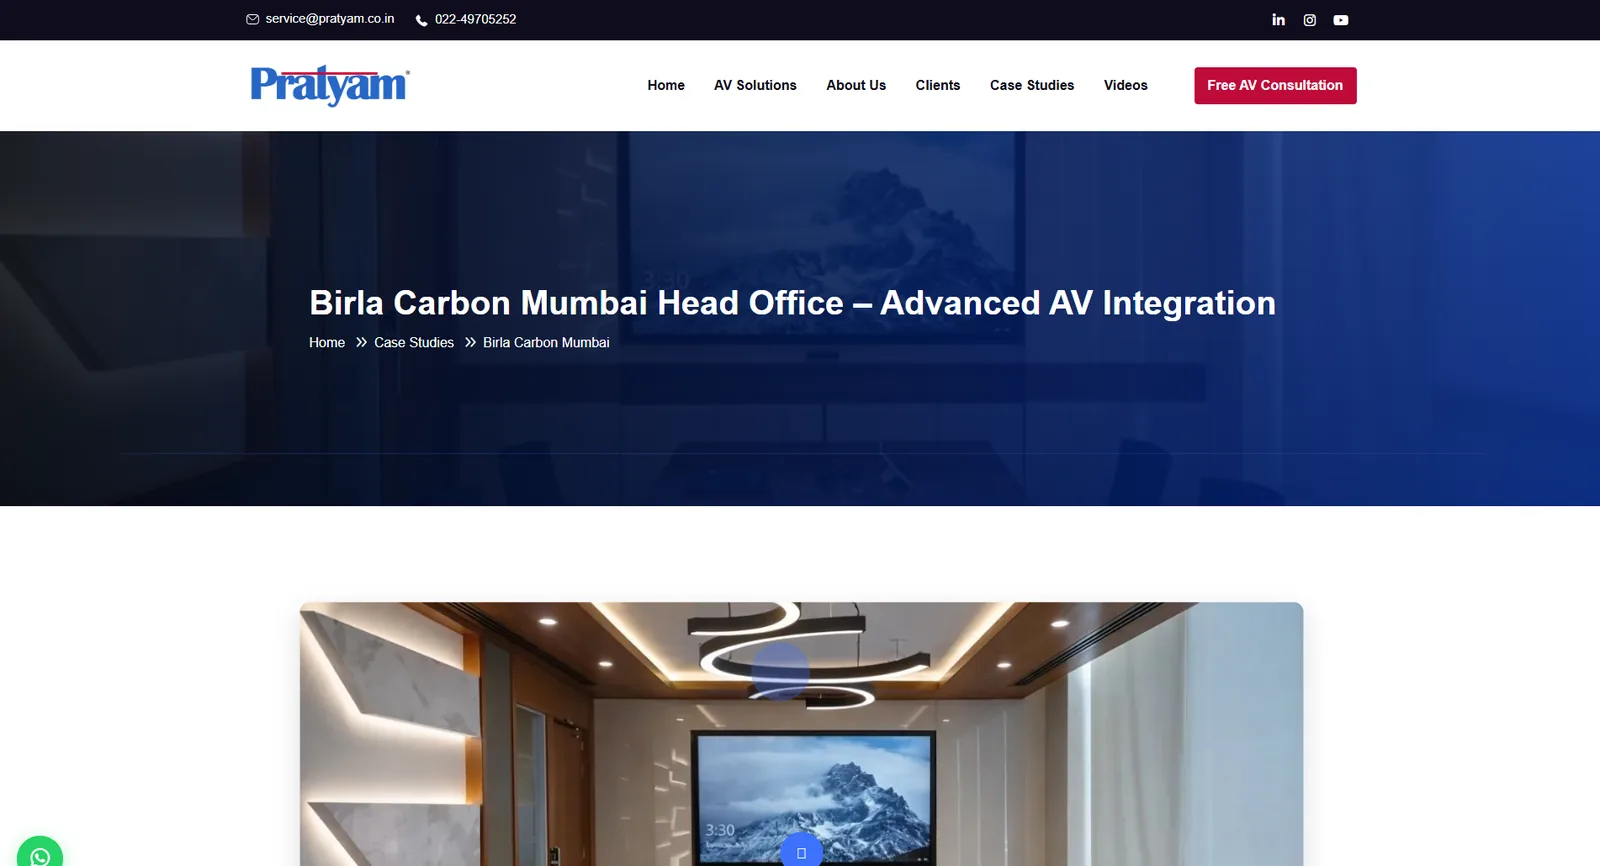The image size is (1600, 866).
Task: Open the Clients menu item
Action: coord(938,86)
